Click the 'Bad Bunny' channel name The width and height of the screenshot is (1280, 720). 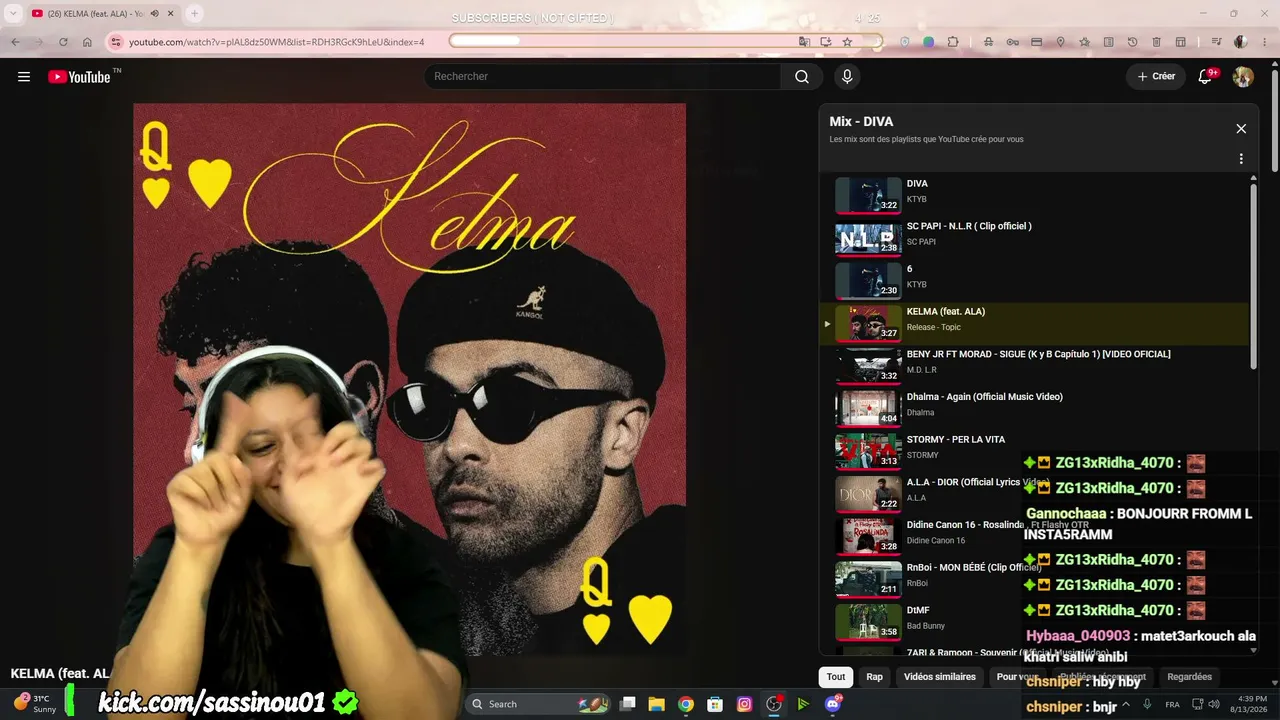[x=926, y=627]
